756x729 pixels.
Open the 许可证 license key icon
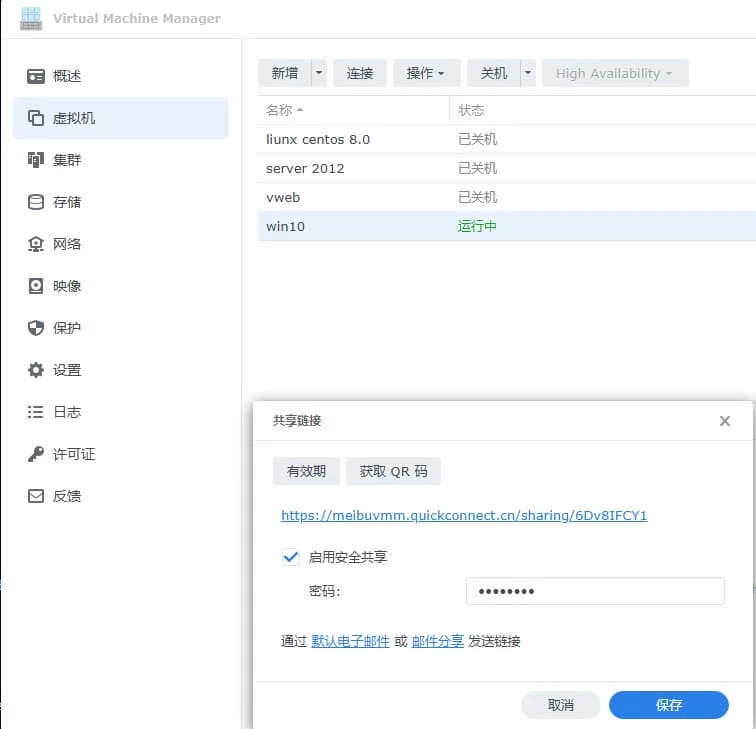(36, 454)
